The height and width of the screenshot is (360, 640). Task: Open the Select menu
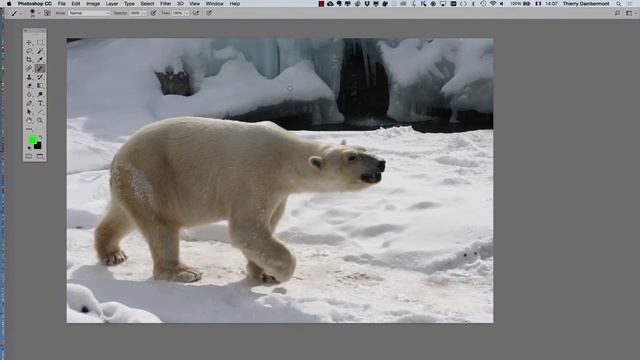coord(147,4)
